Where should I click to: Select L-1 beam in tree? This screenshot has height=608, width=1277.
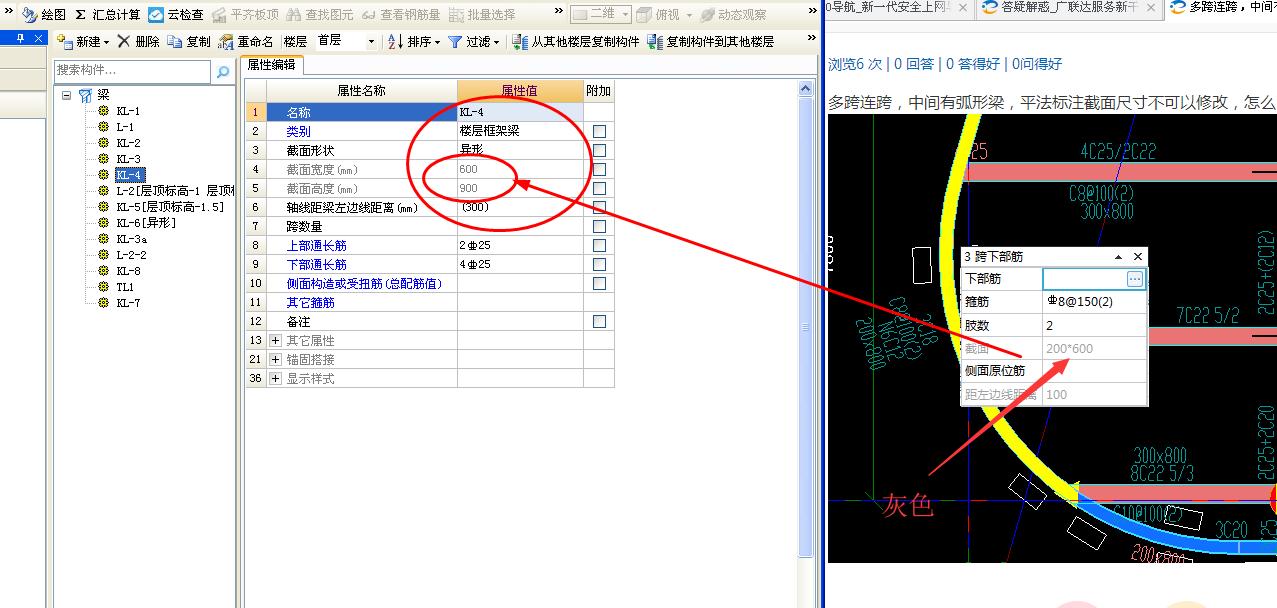click(125, 127)
